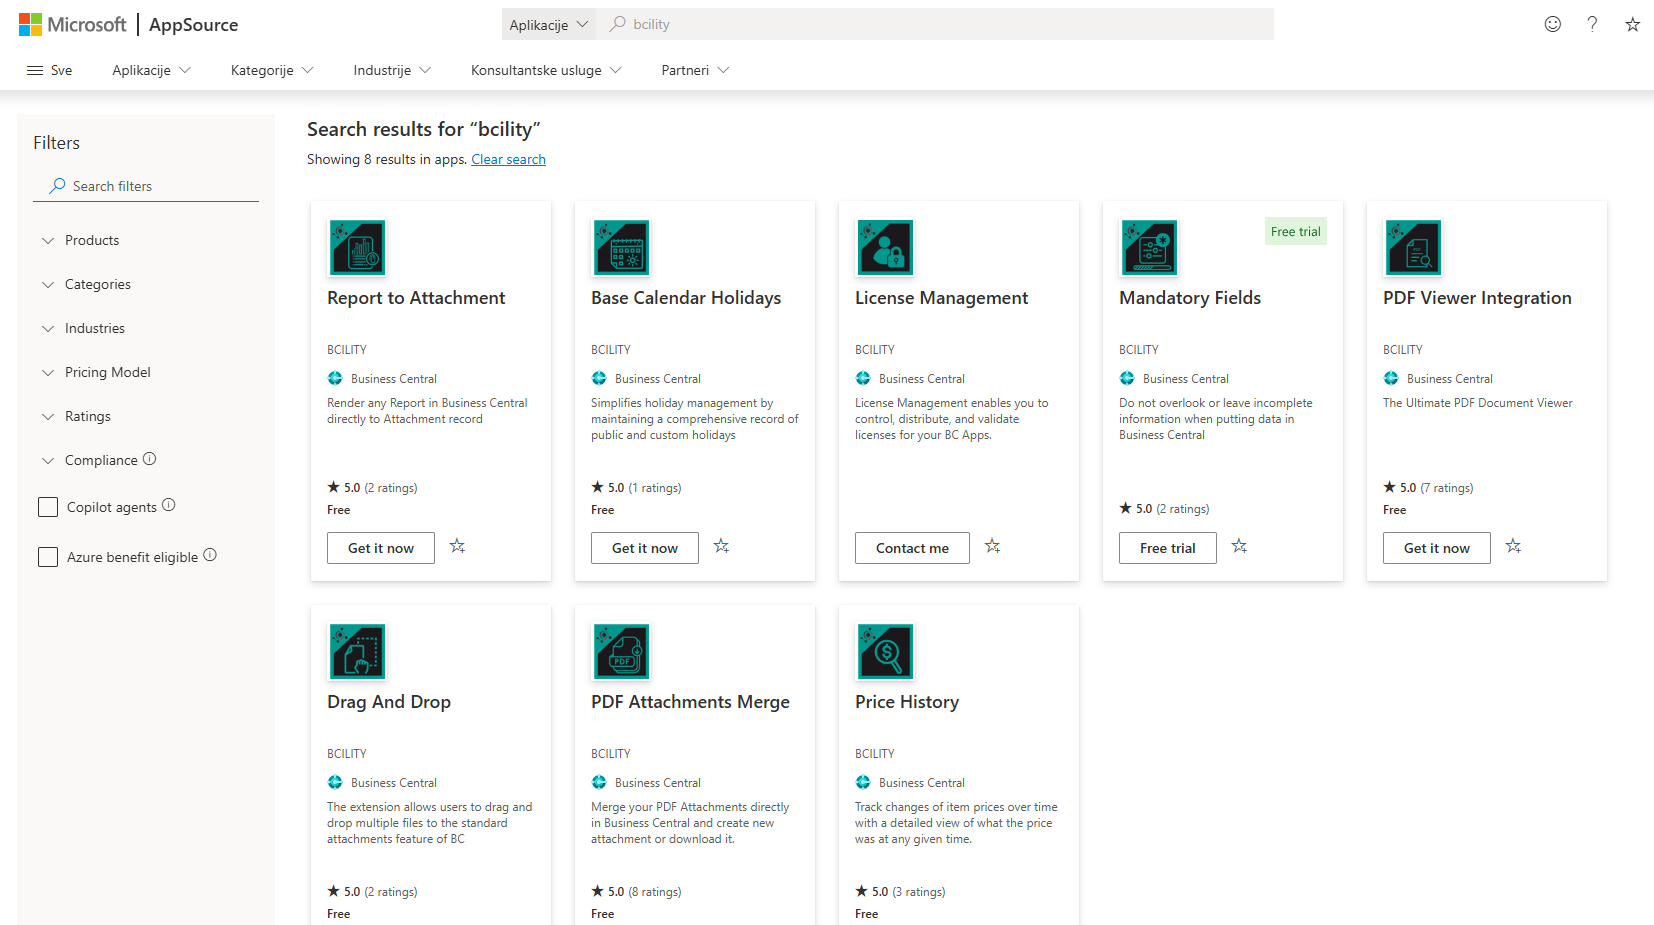Enable the Copilot agents checkbox
Viewport: 1654px width, 925px height.
click(x=48, y=507)
